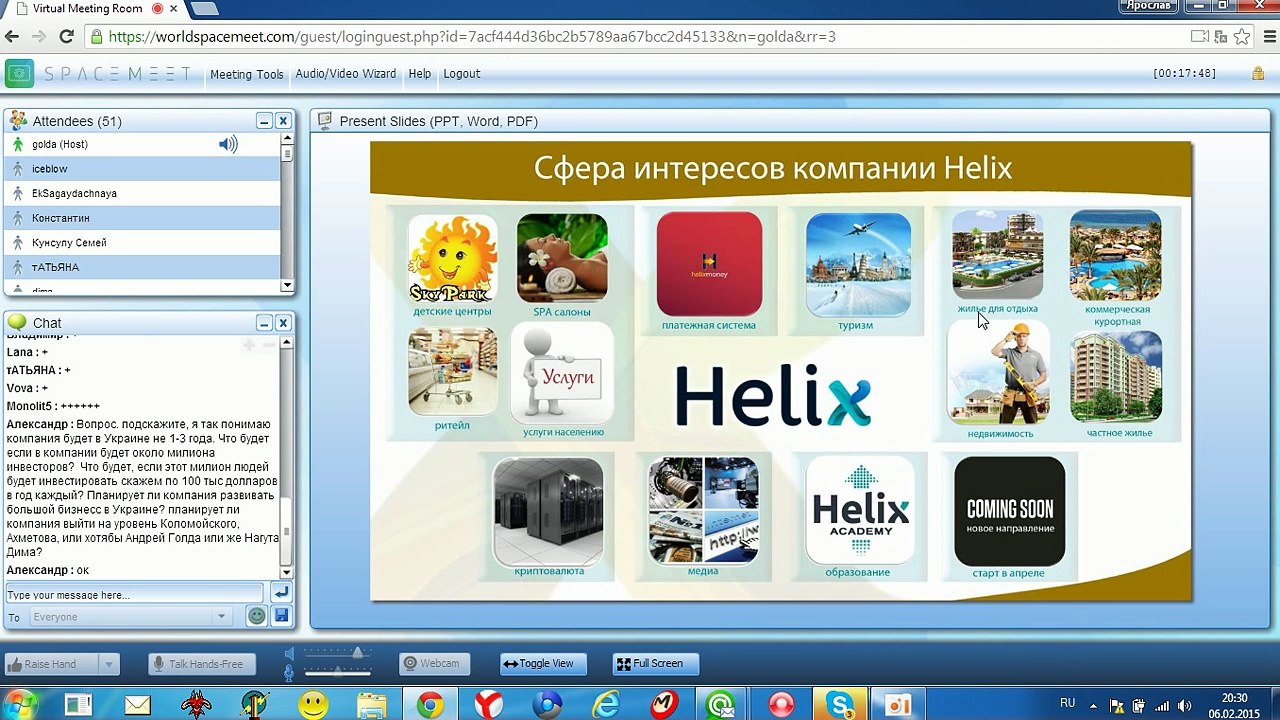The image size is (1280, 720).
Task: Click Logout in the top menu
Action: 462,74
